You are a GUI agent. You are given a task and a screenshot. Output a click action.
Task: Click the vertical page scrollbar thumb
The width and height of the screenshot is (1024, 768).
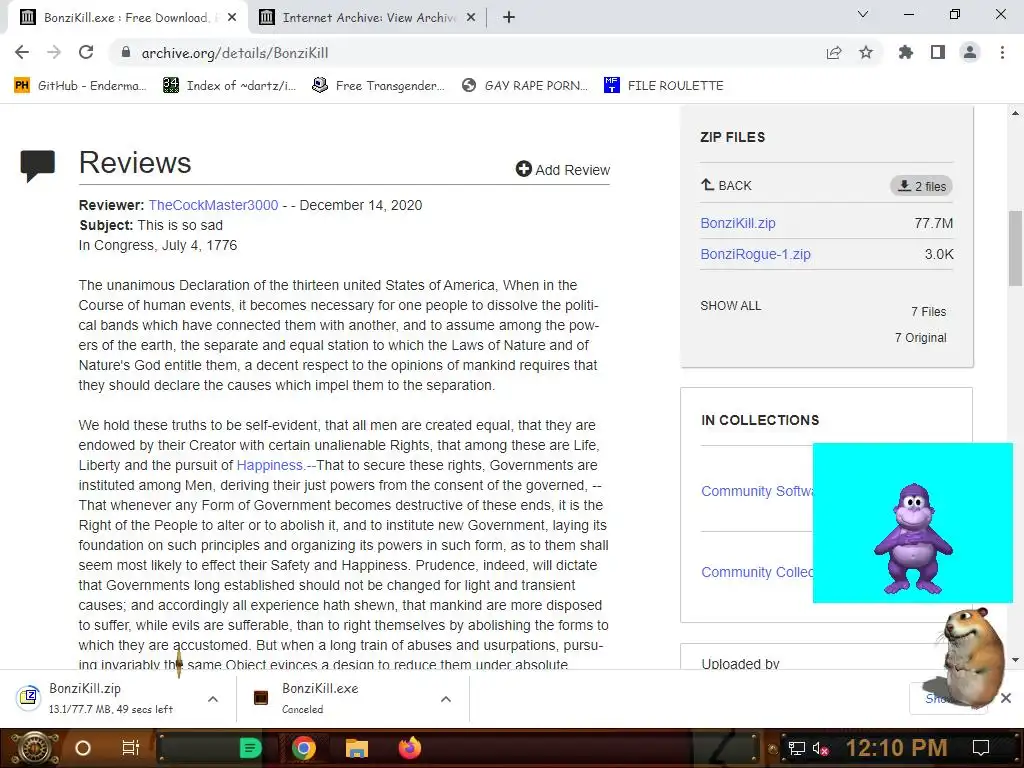(1015, 248)
